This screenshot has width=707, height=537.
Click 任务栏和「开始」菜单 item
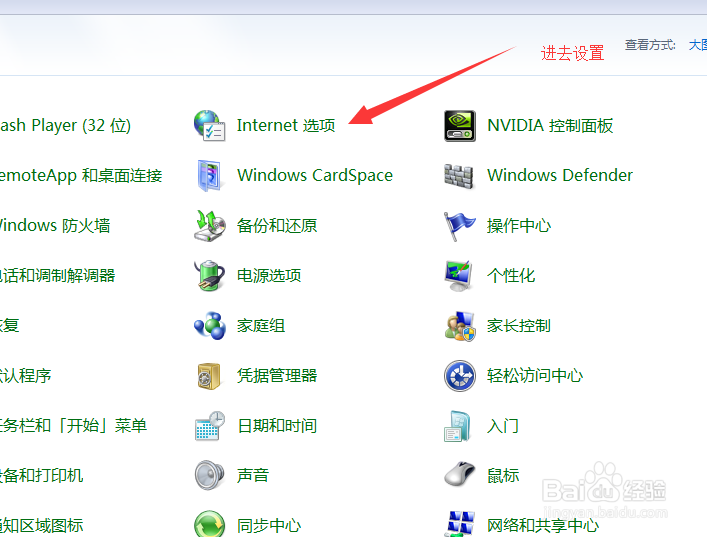tap(73, 426)
